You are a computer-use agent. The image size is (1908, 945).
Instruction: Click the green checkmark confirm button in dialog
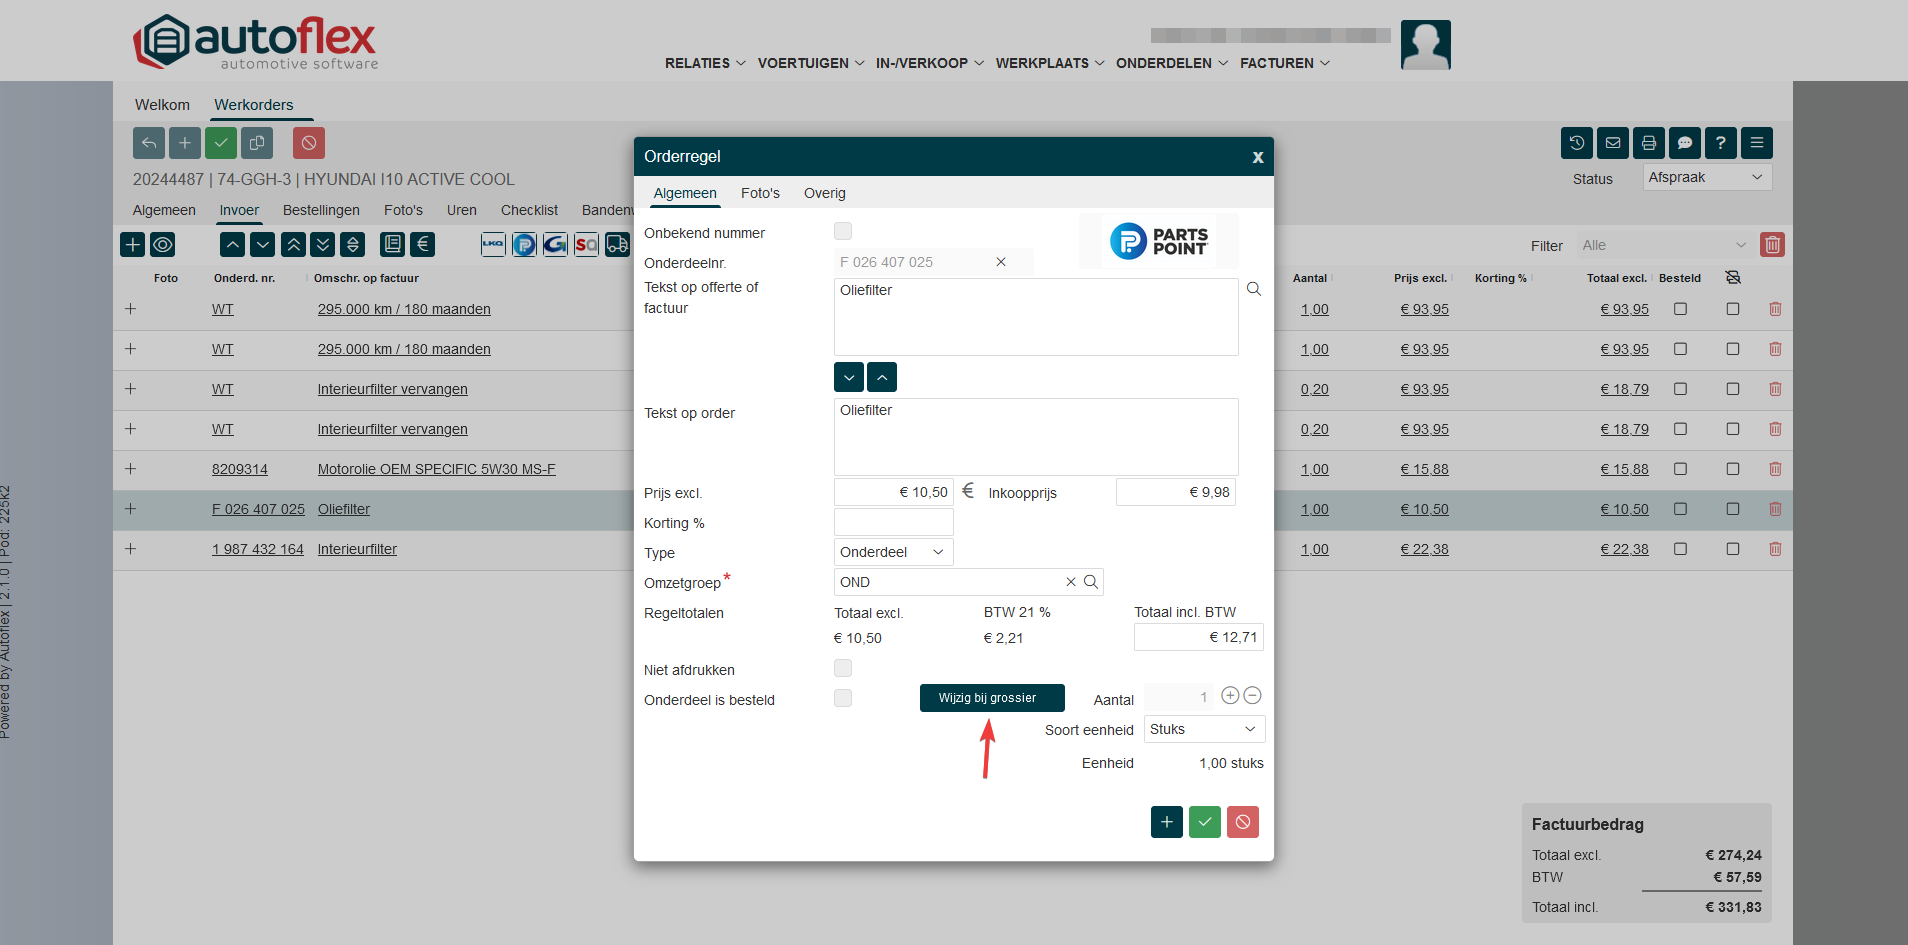pos(1204,822)
